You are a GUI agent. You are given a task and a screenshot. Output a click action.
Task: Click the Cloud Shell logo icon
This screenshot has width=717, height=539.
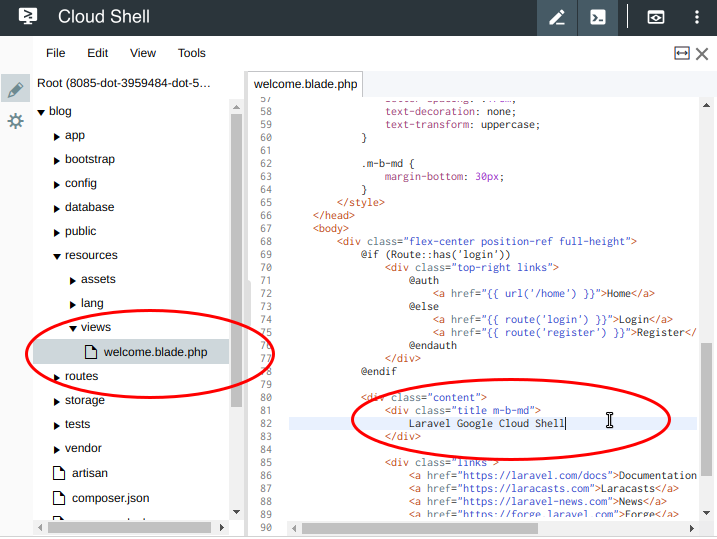tap(28, 16)
